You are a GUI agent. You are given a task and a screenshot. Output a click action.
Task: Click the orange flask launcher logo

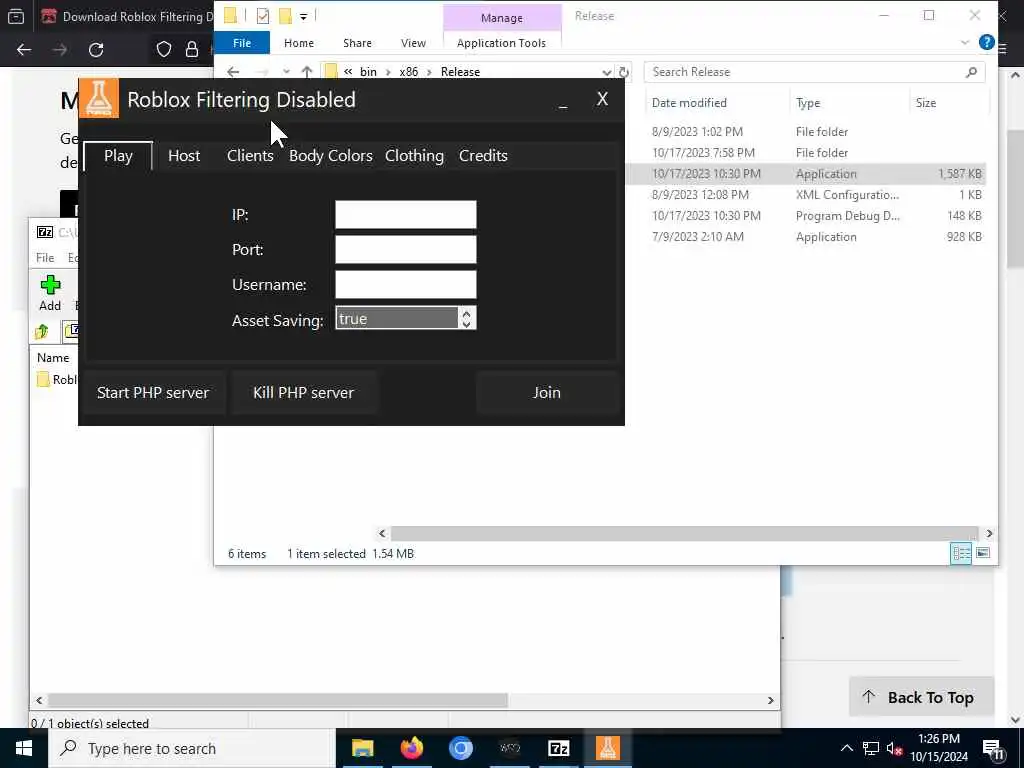[99, 99]
